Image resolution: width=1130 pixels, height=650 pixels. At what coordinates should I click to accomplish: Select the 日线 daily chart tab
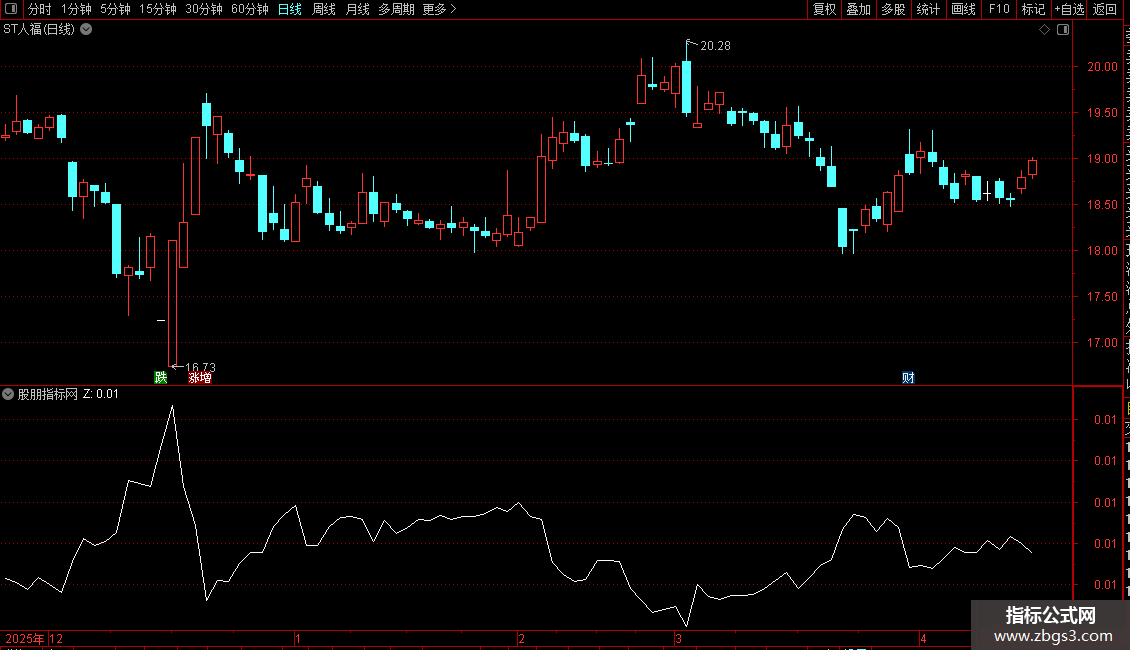[290, 9]
